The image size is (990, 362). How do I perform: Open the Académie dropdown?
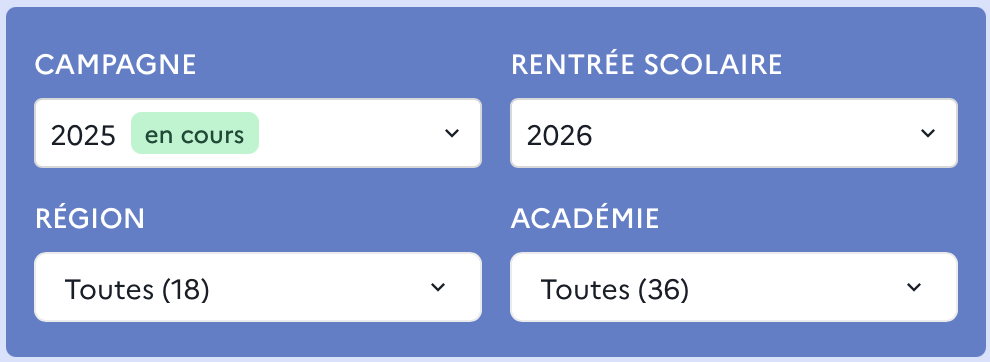(734, 287)
